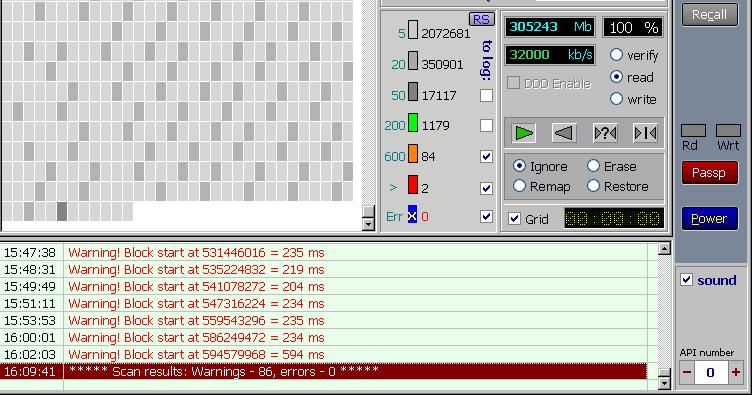Click the 2072681 count for 5 ms blocks
752x395 pixels.
click(446, 34)
